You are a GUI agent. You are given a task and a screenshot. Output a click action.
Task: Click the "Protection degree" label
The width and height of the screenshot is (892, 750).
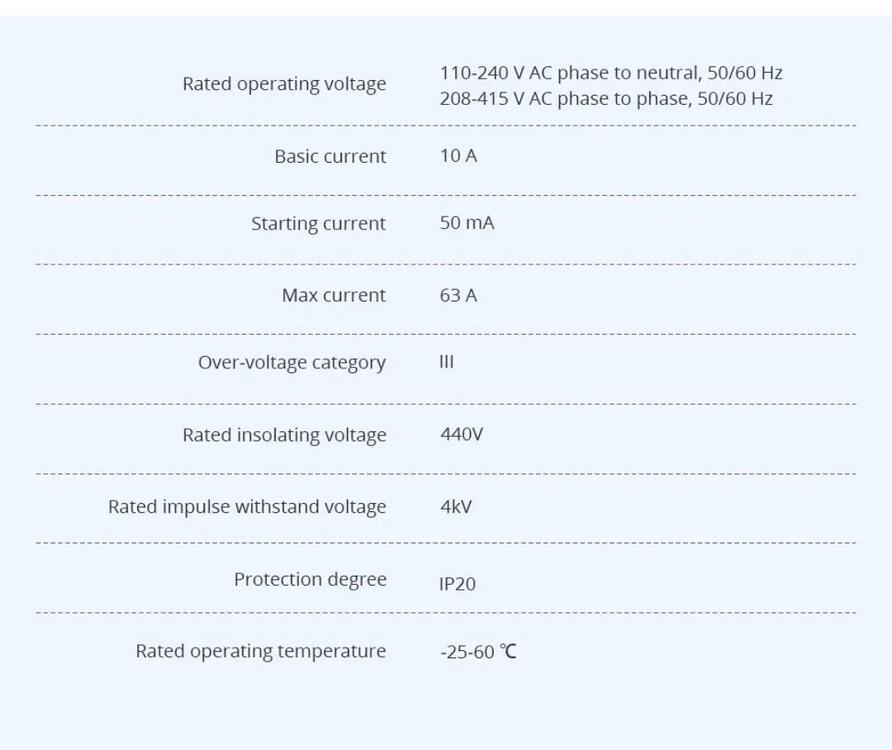[x=310, y=580]
